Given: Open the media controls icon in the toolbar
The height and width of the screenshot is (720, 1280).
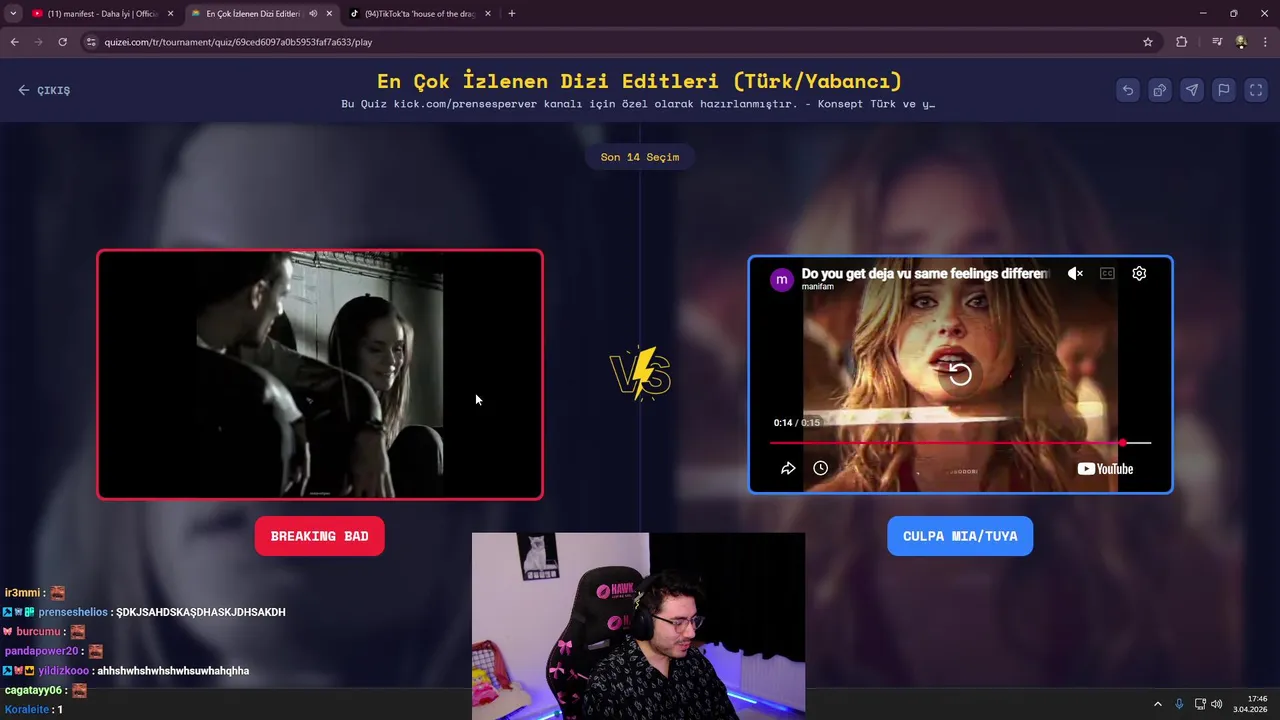Looking at the screenshot, I should [x=1217, y=42].
